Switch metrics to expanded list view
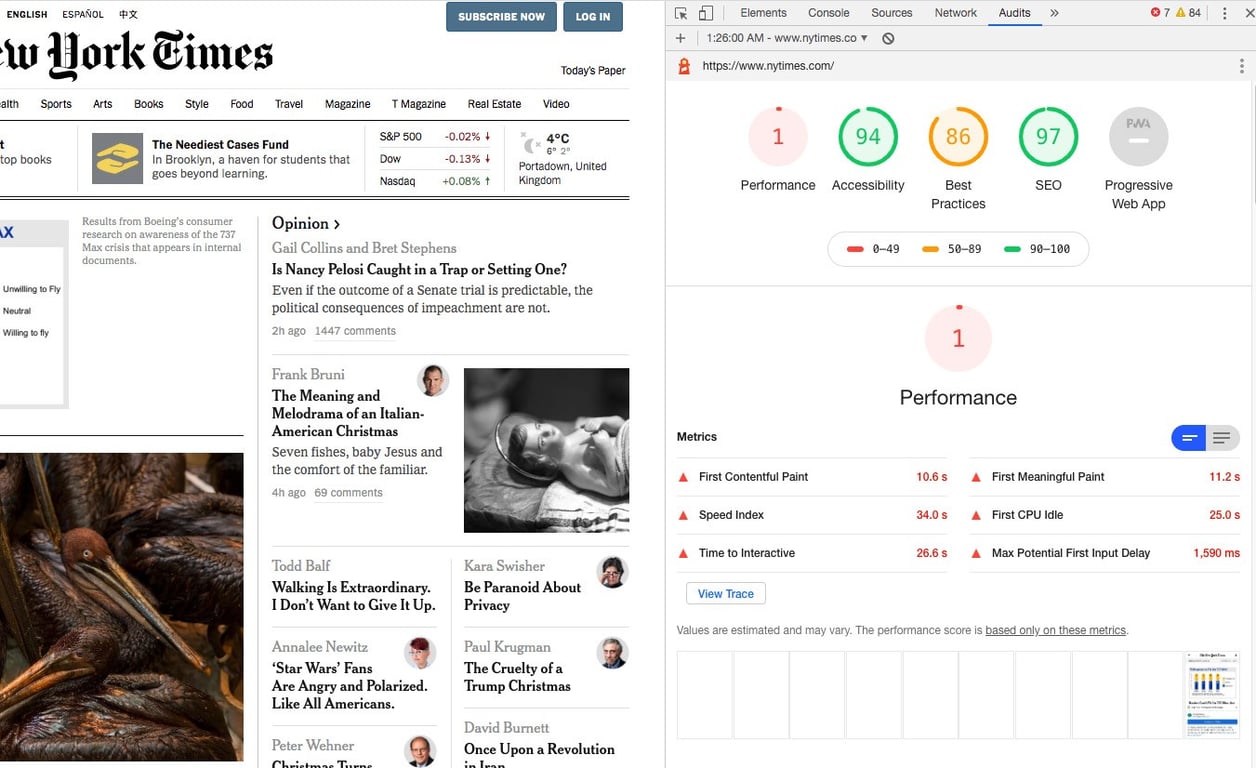Screen dimensions: 1256x768 [1222, 438]
